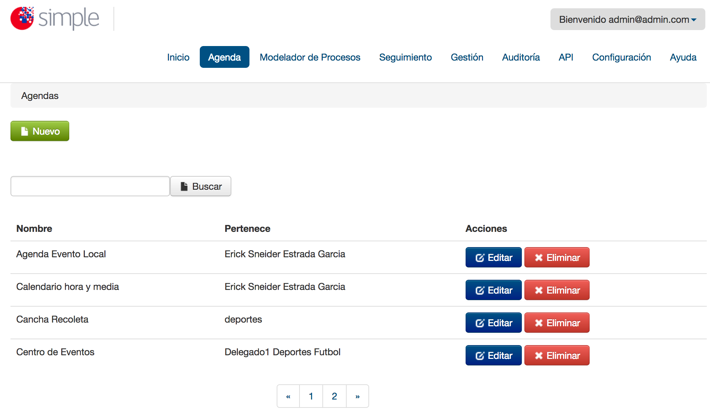Edit Calendario hora y media agenda
The width and height of the screenshot is (710, 418).
[494, 290]
